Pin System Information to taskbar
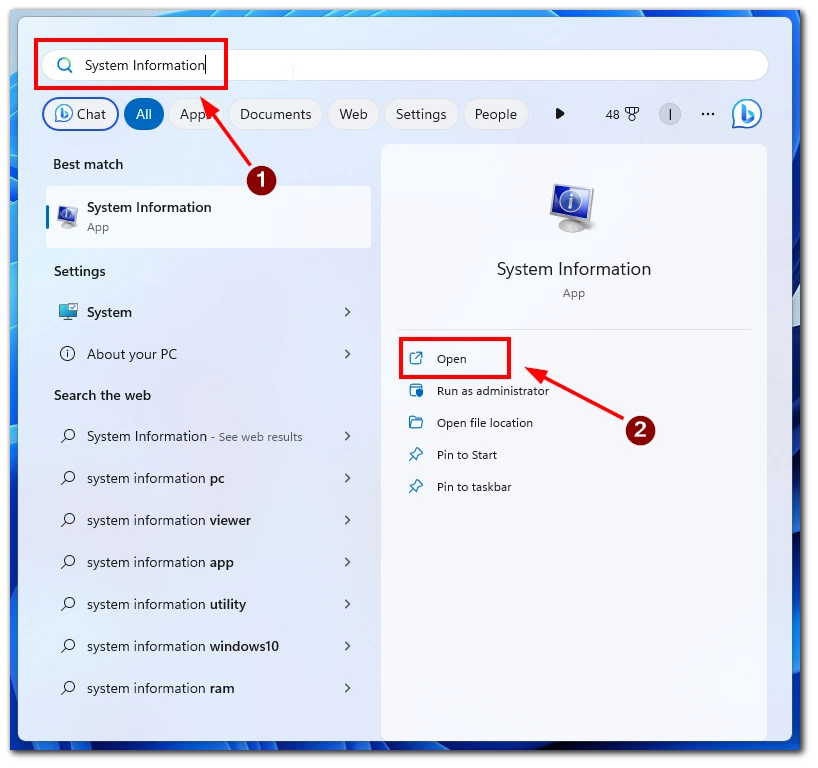 pyautogui.click(x=474, y=487)
